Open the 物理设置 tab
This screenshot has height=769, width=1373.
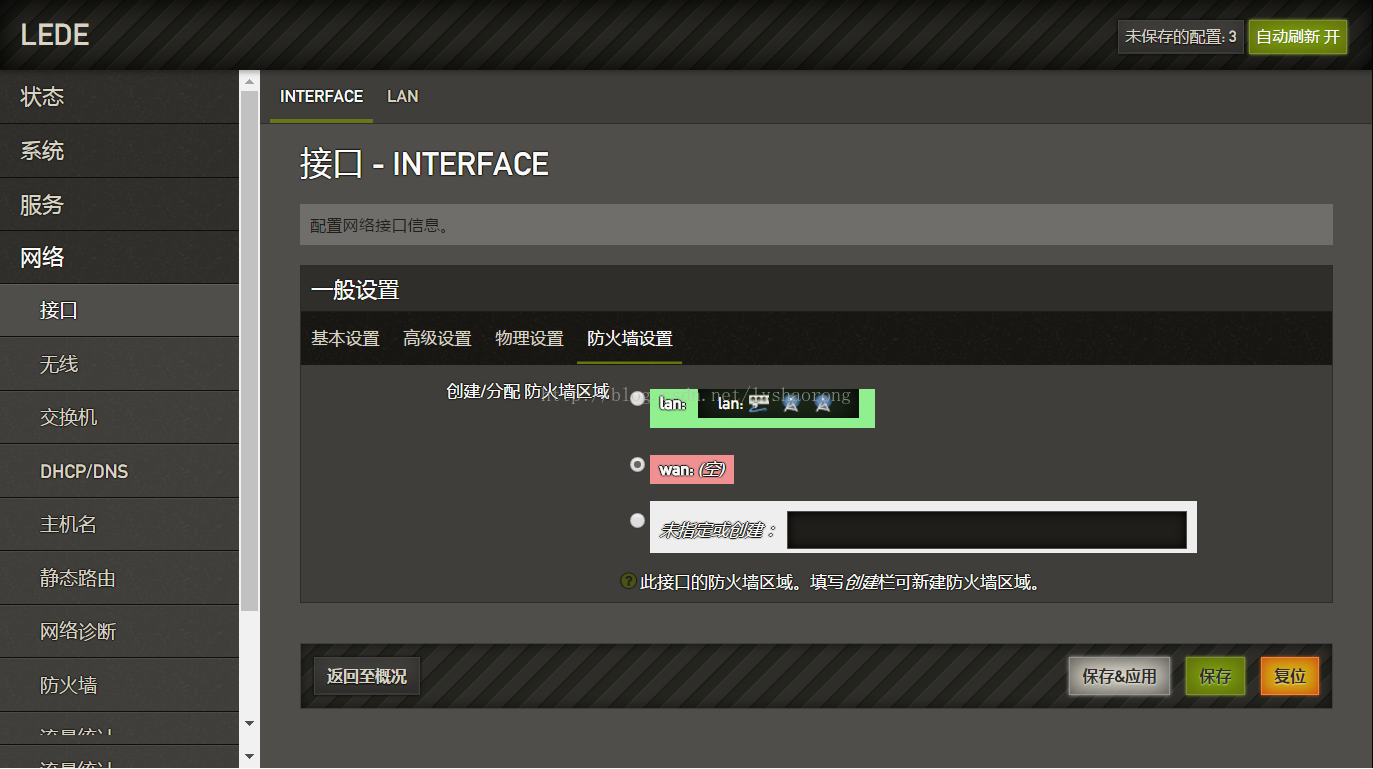529,338
